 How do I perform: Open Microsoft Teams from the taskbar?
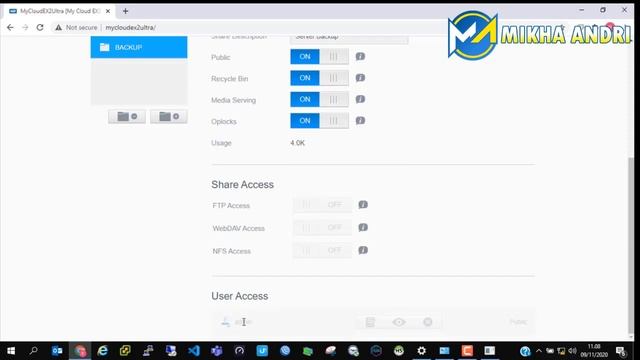(x=217, y=351)
